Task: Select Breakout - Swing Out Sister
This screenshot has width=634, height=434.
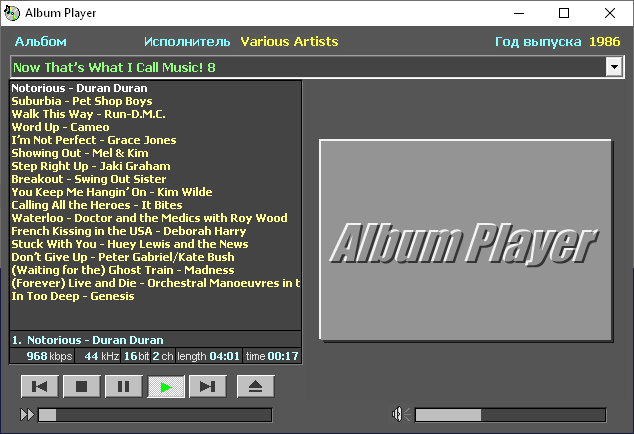Action: click(89, 179)
